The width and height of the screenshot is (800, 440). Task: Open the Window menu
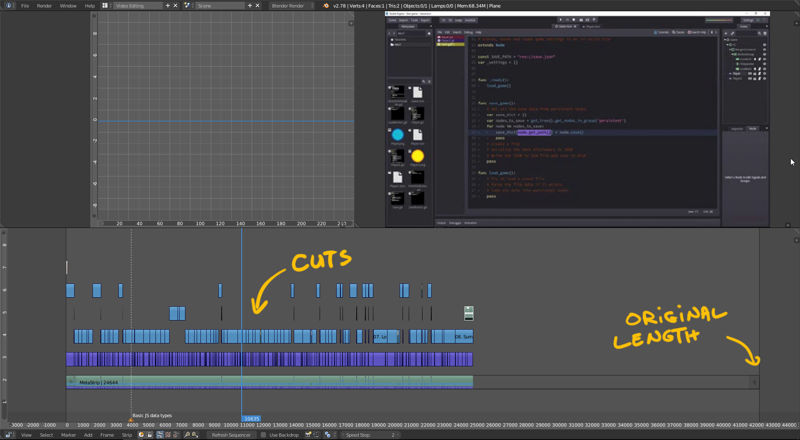(x=68, y=6)
